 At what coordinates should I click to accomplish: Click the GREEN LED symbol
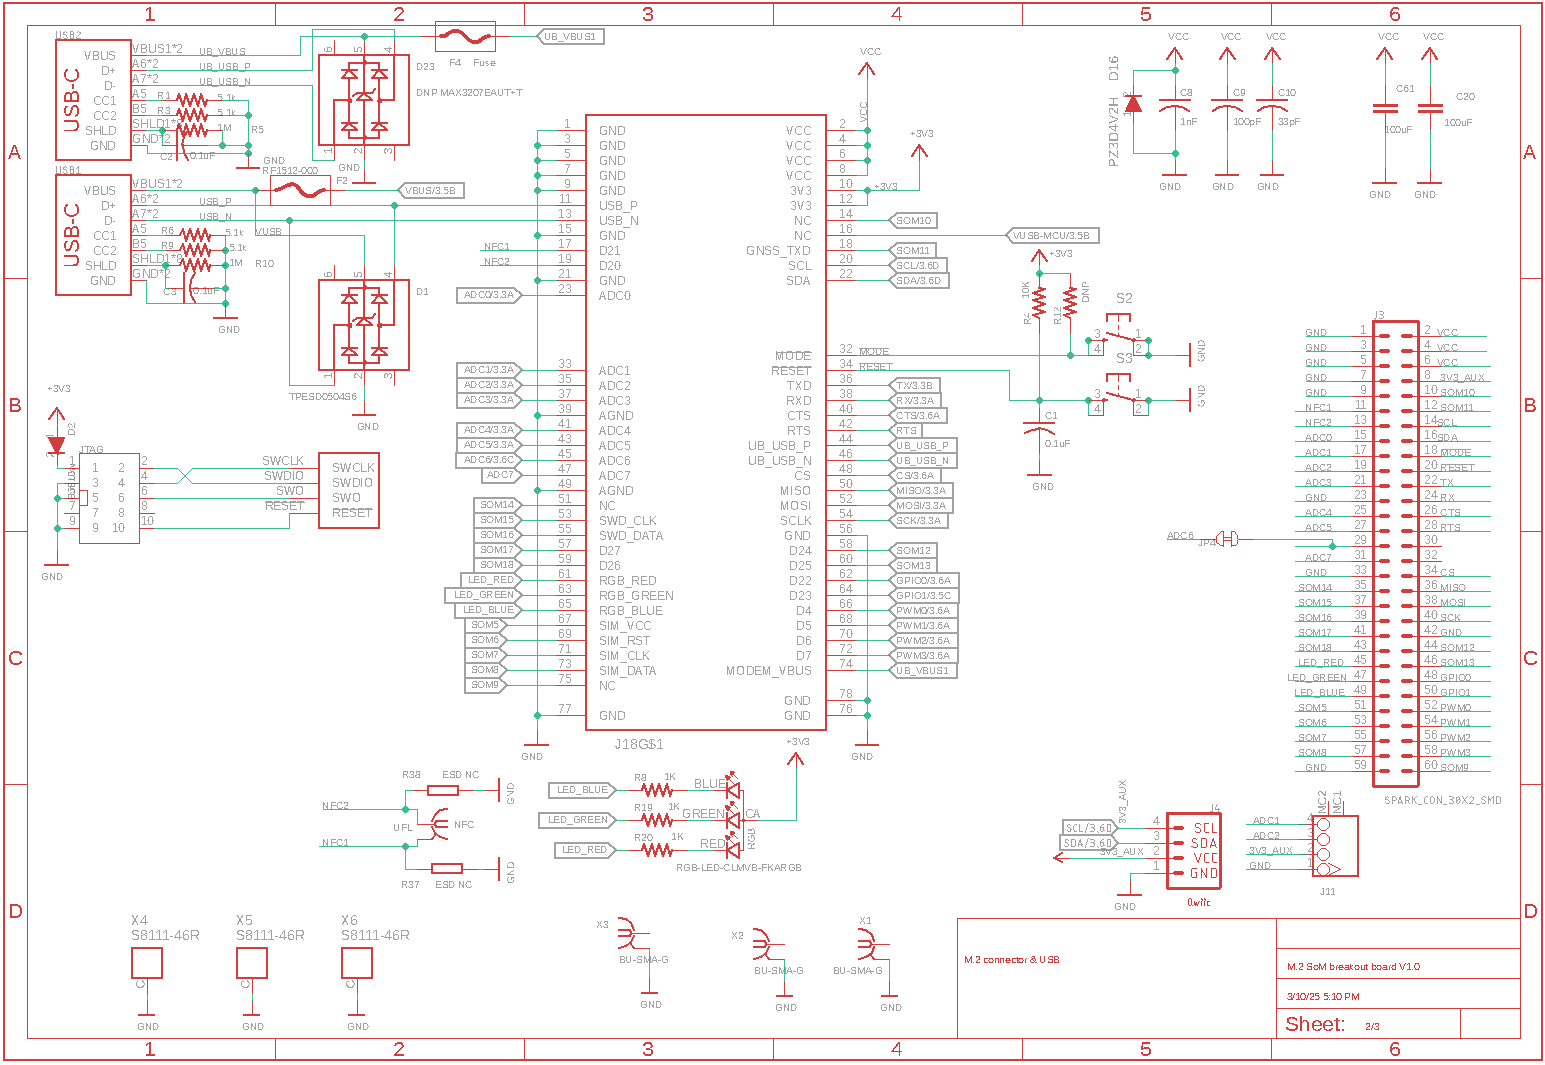click(x=733, y=818)
